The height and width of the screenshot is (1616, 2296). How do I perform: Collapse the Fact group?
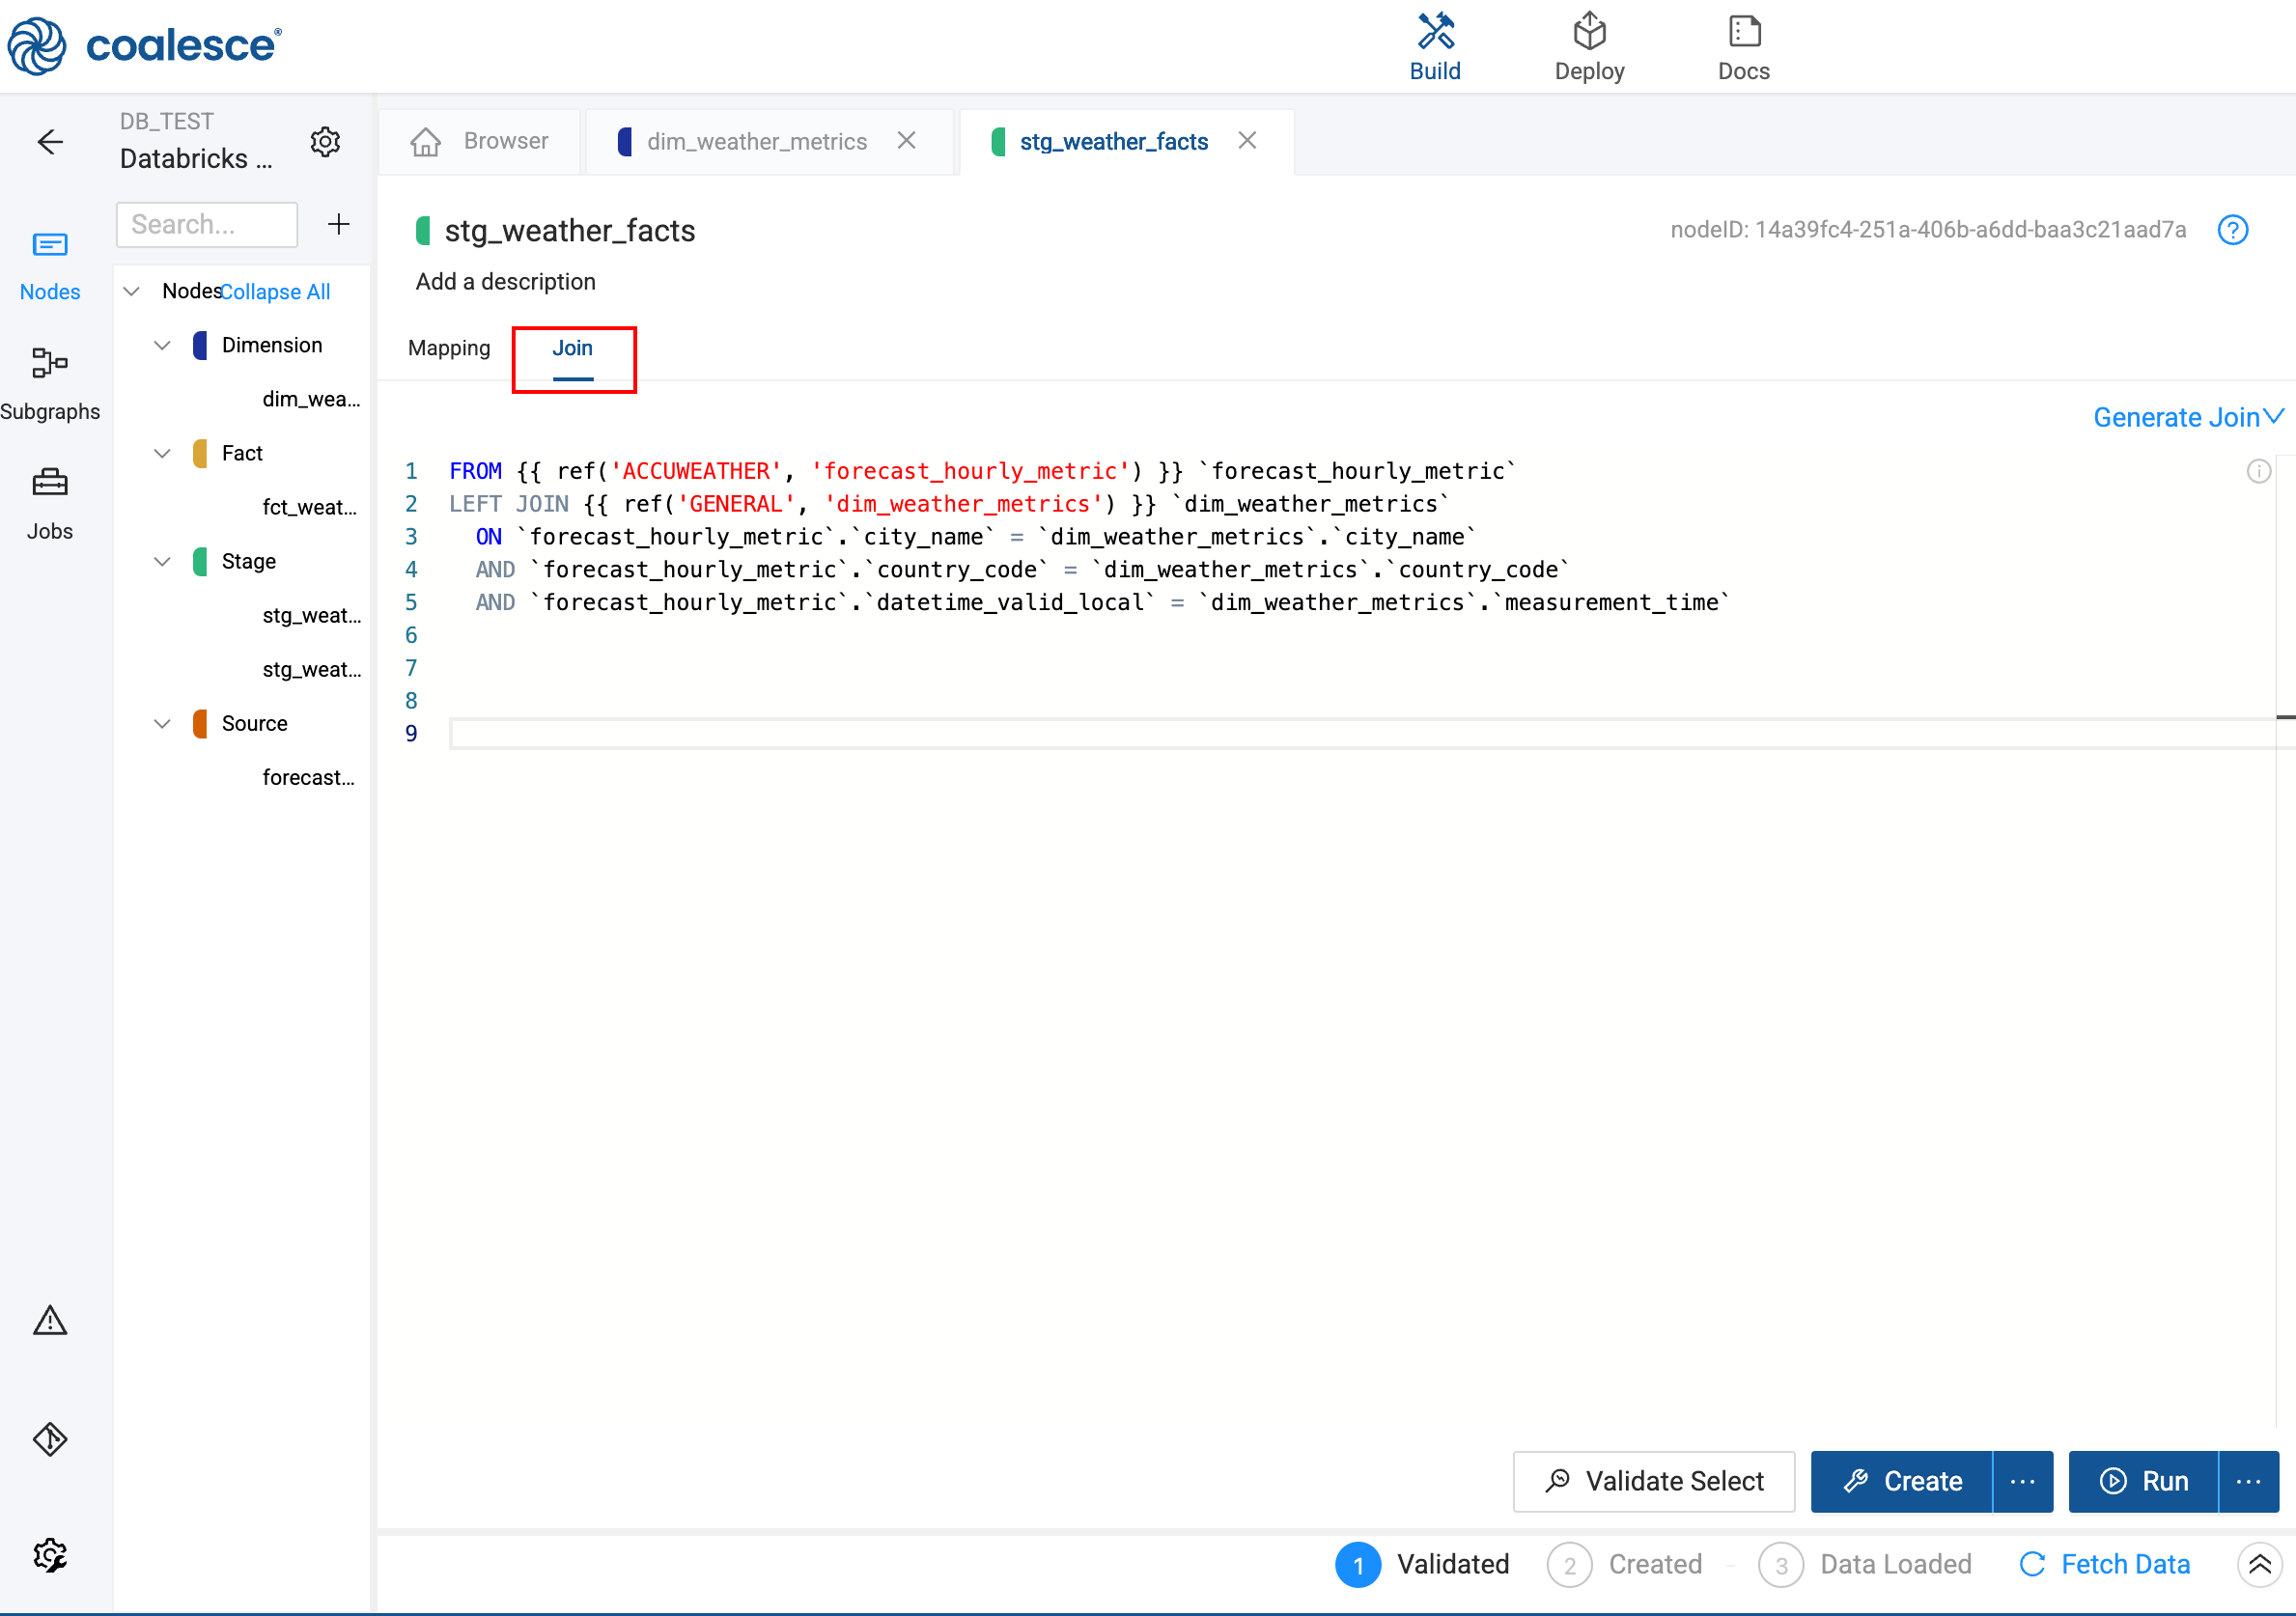click(x=162, y=453)
